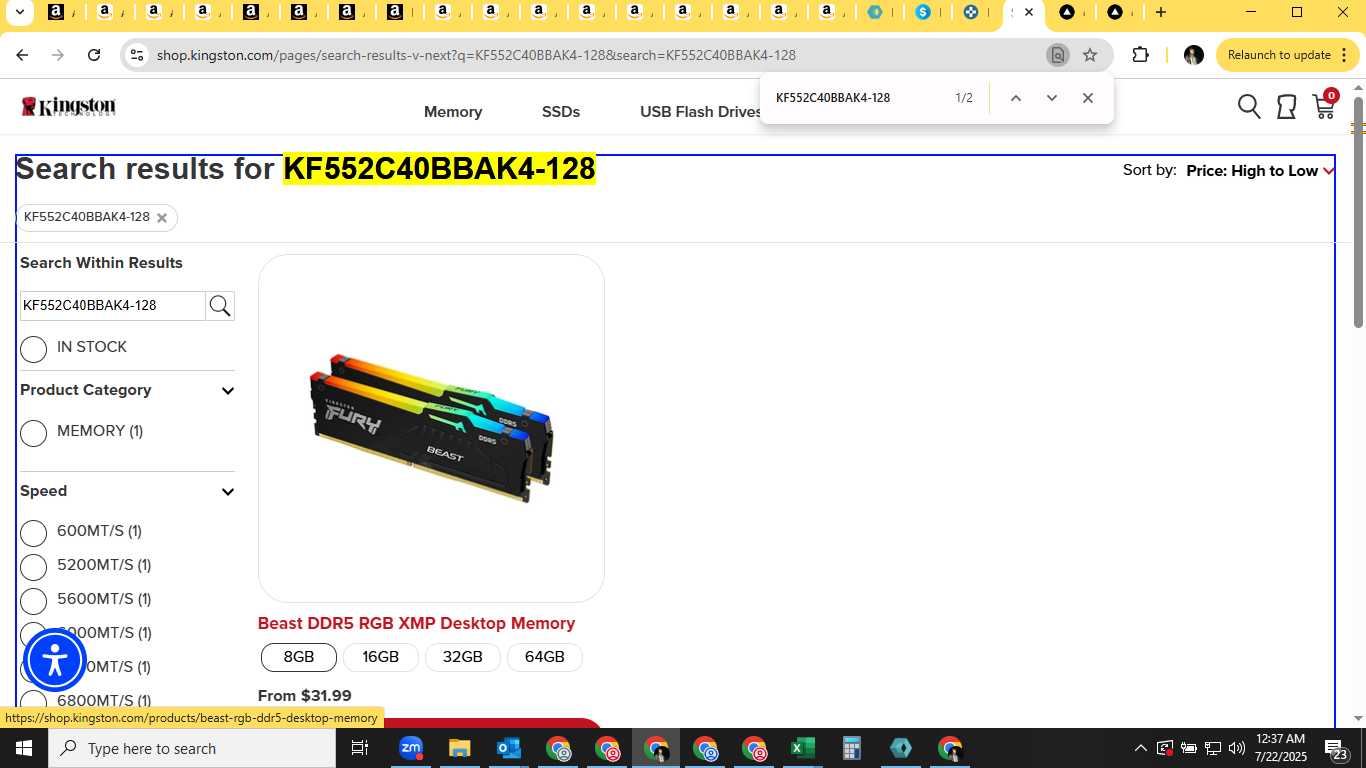Open Chrome extensions puzzle icon
This screenshot has height=768, width=1366.
[x=1140, y=55]
